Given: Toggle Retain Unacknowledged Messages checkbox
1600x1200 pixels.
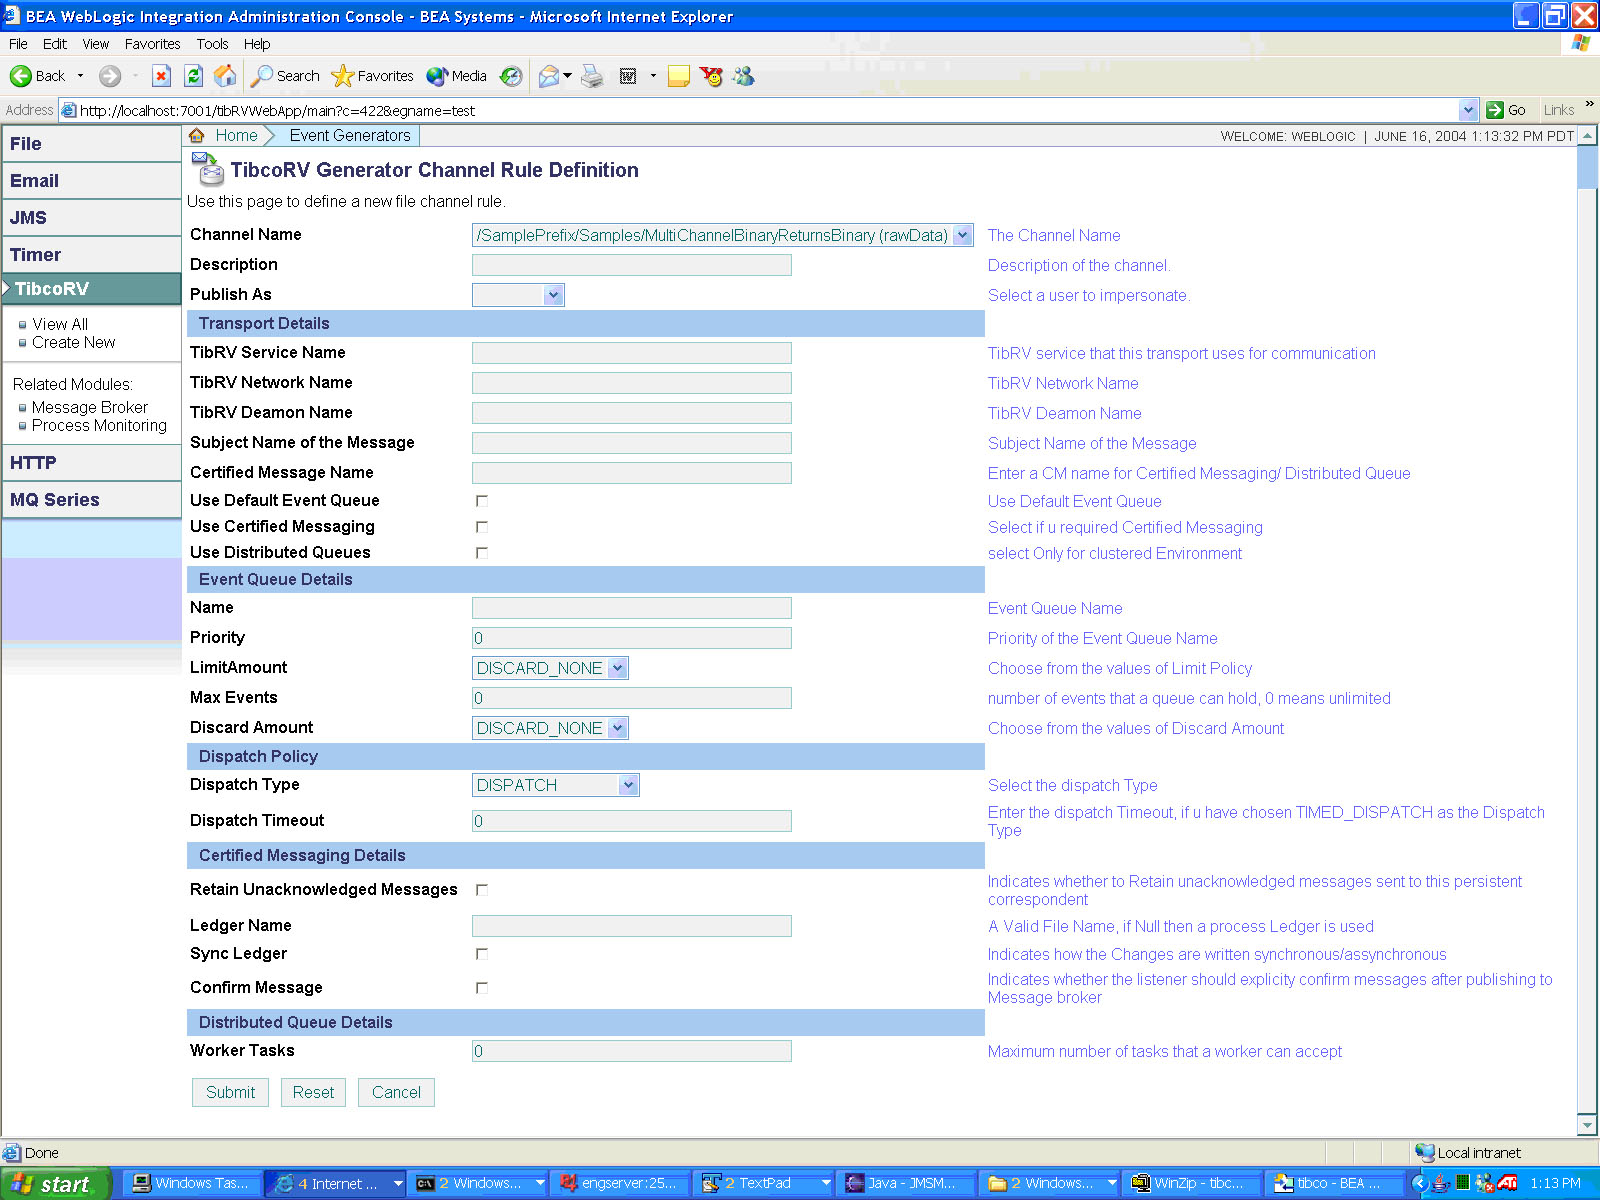Looking at the screenshot, I should [x=482, y=890].
